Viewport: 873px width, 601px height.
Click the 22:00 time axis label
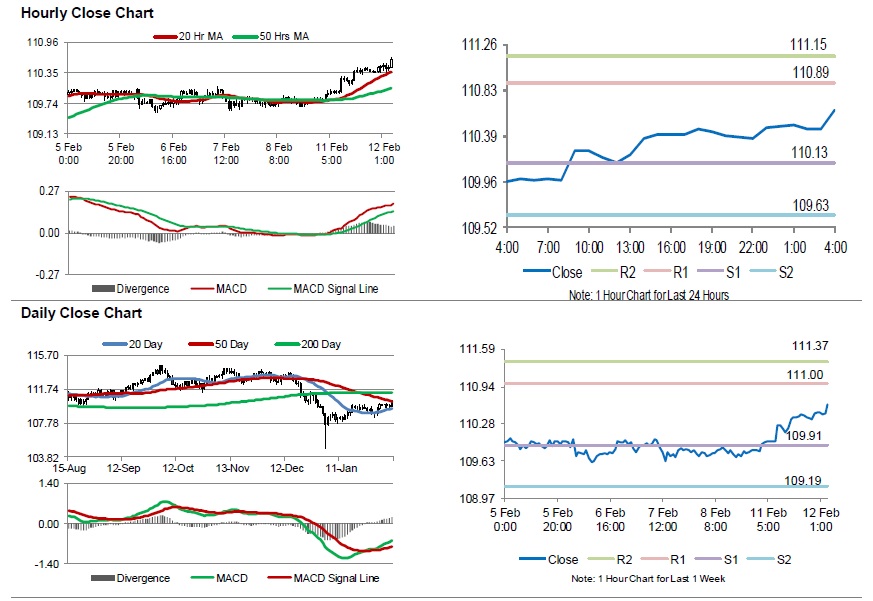[x=753, y=247]
